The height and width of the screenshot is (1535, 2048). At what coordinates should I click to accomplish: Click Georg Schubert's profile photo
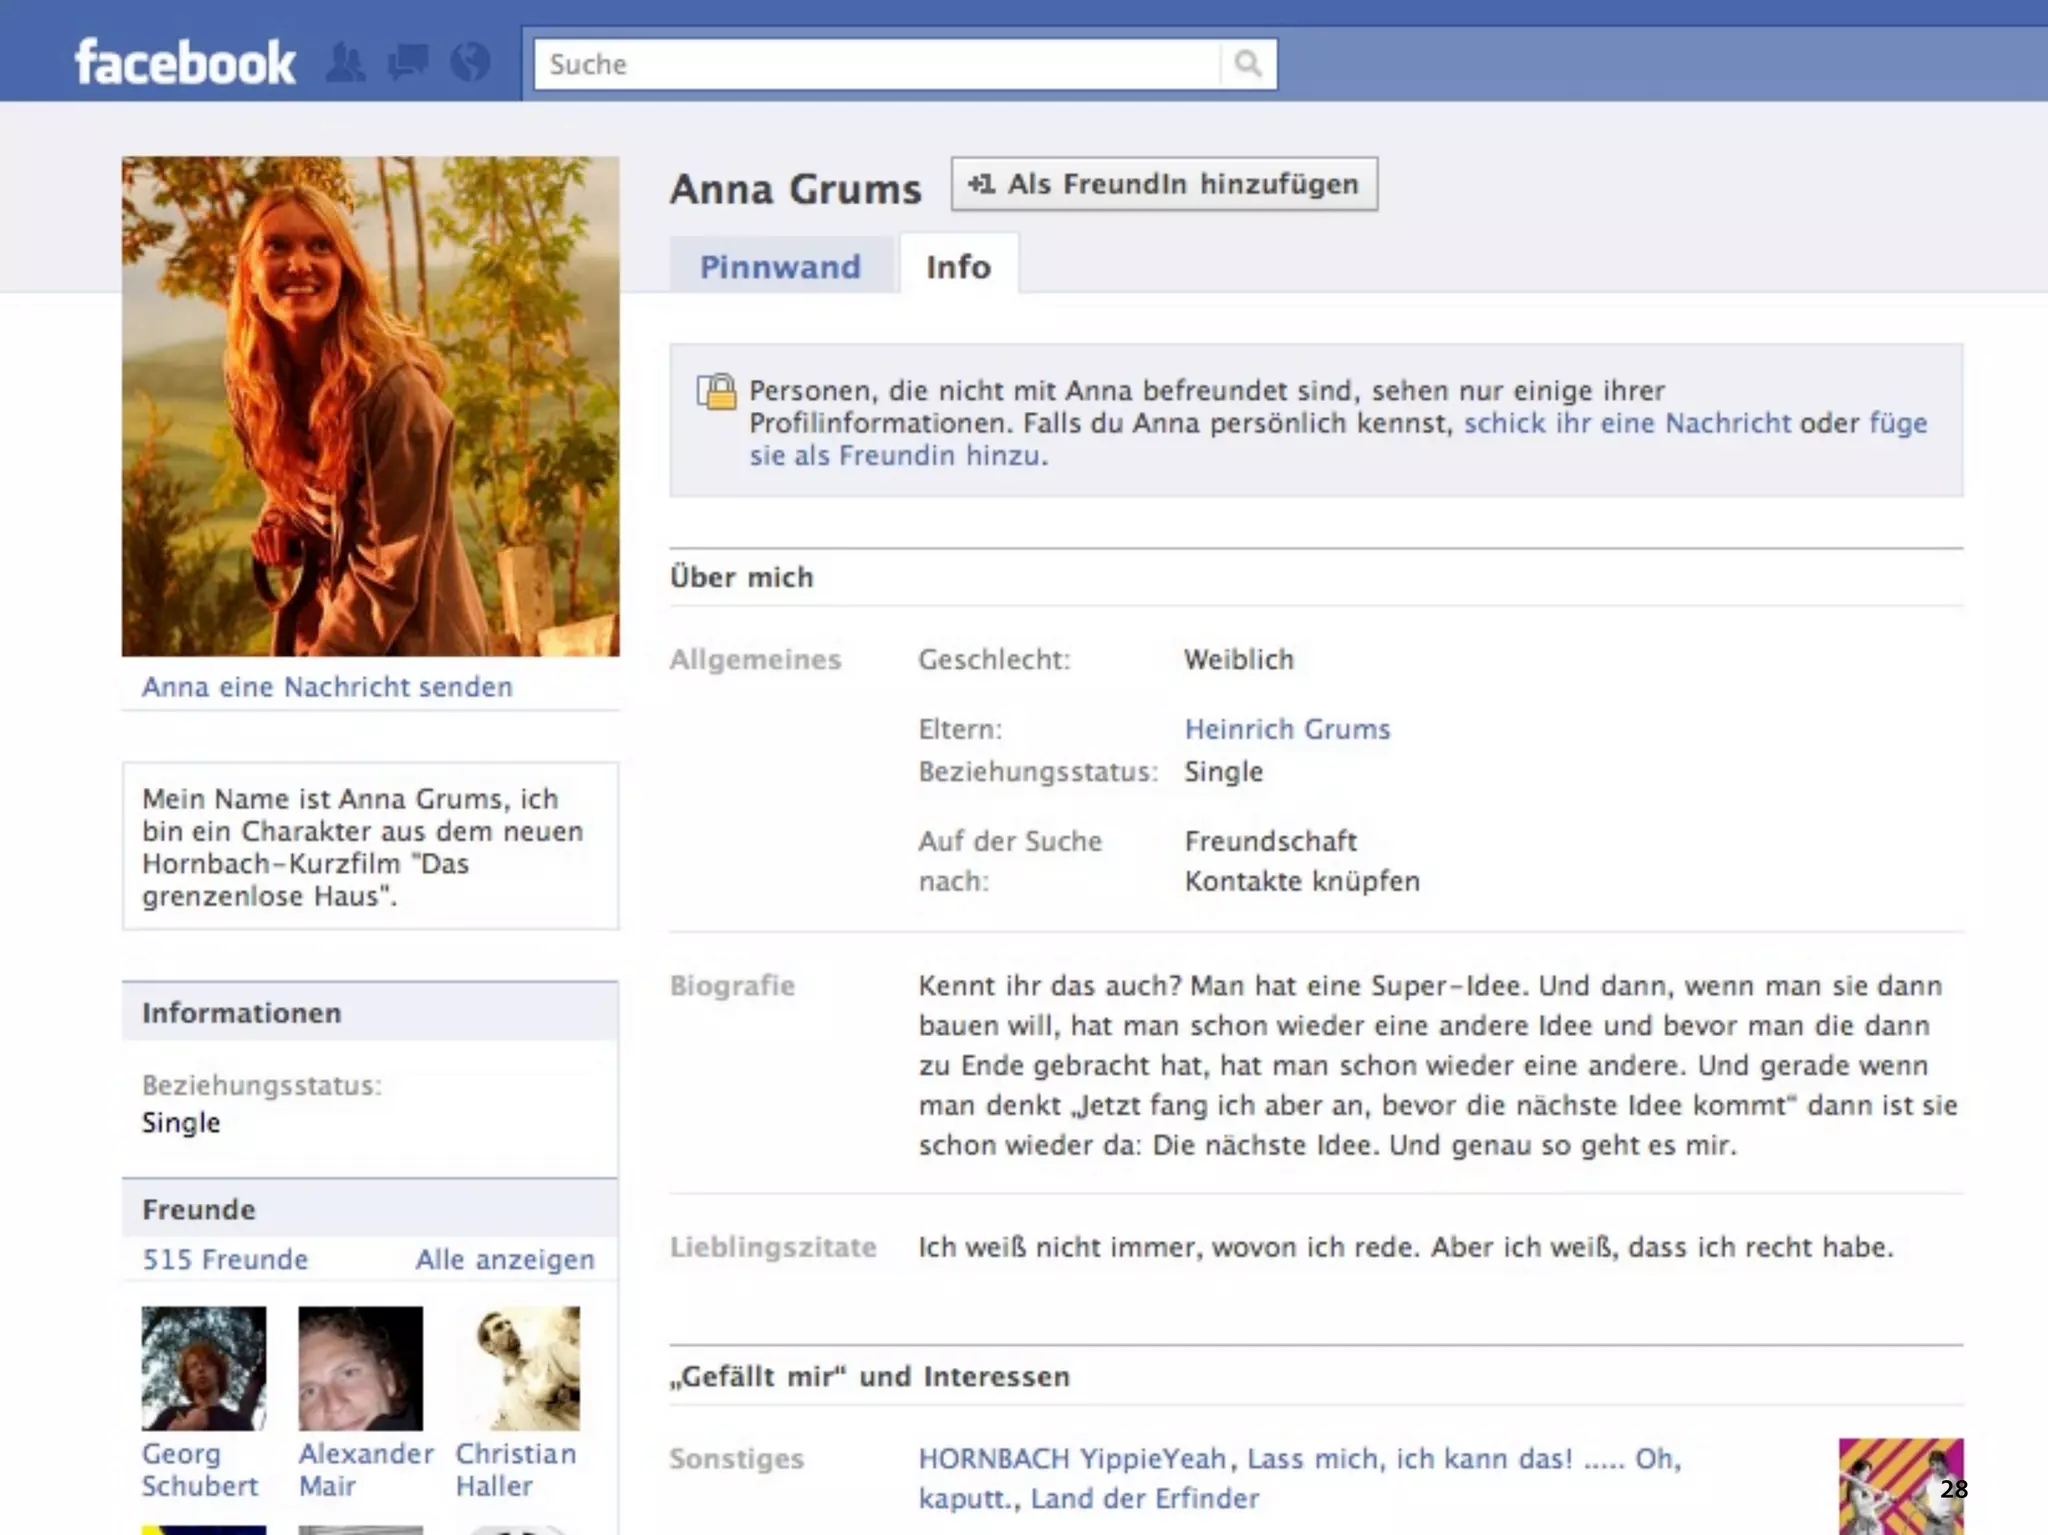coord(204,1368)
